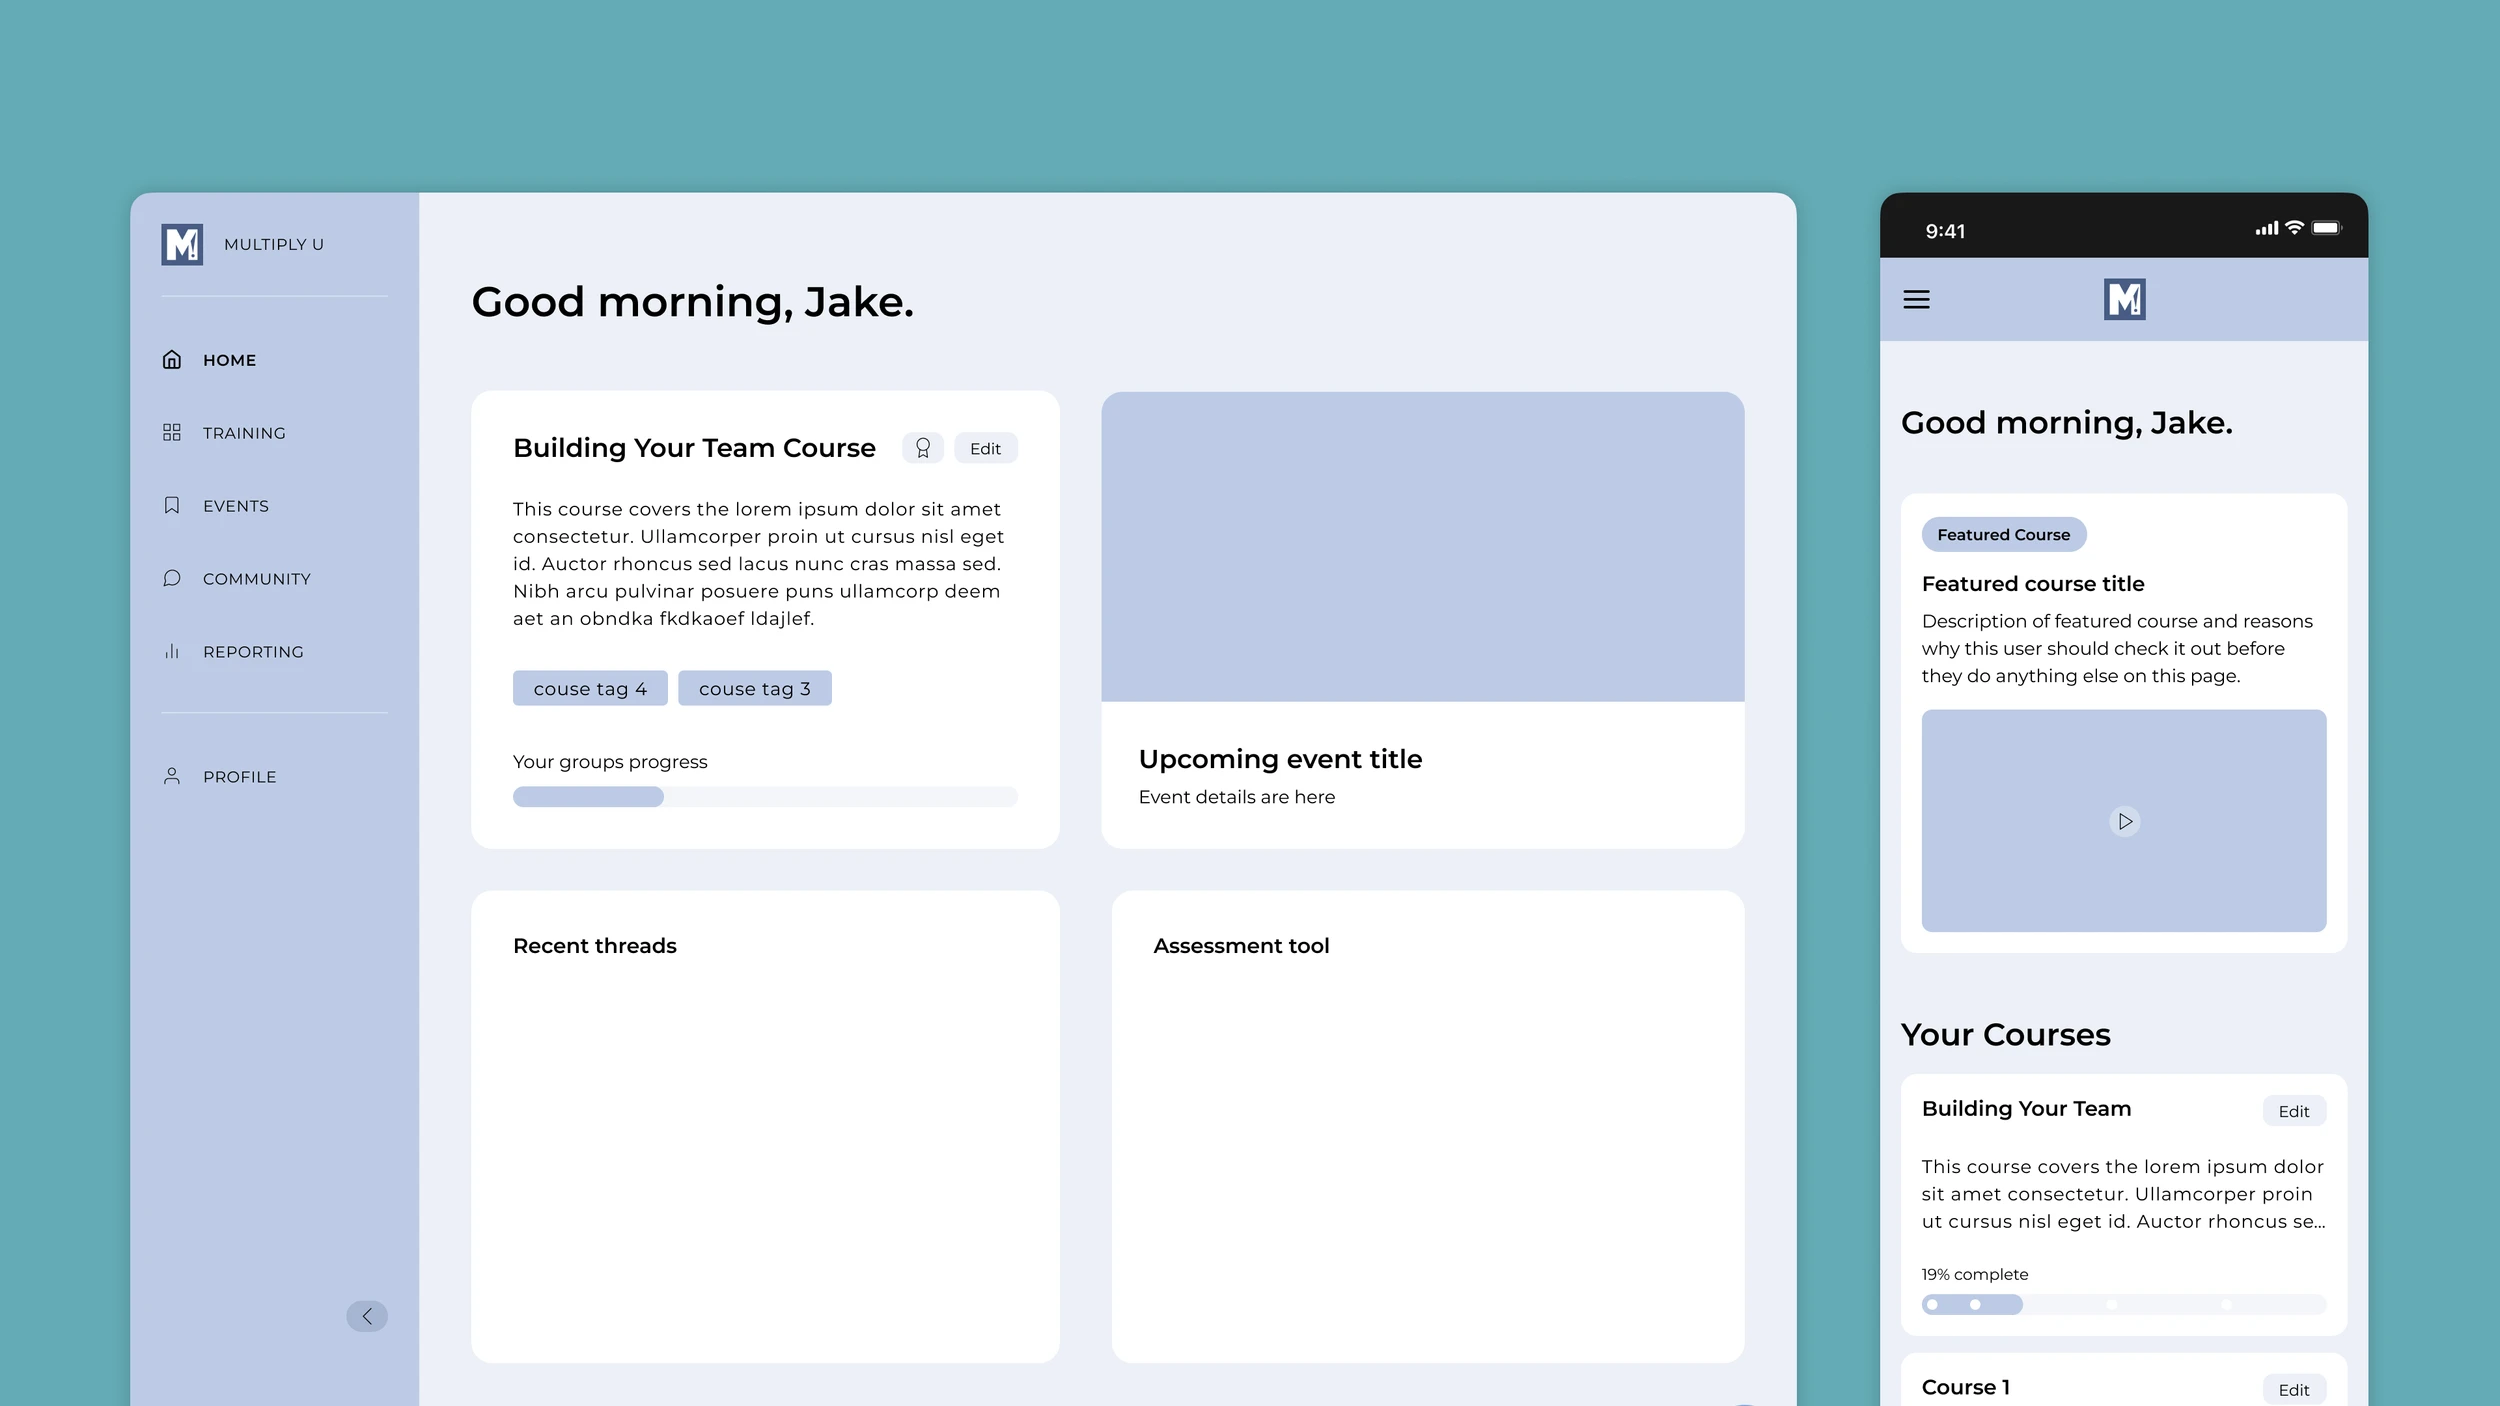Image resolution: width=2500 pixels, height=1406 pixels.
Task: Click the Profile person icon
Action: pos(172,777)
